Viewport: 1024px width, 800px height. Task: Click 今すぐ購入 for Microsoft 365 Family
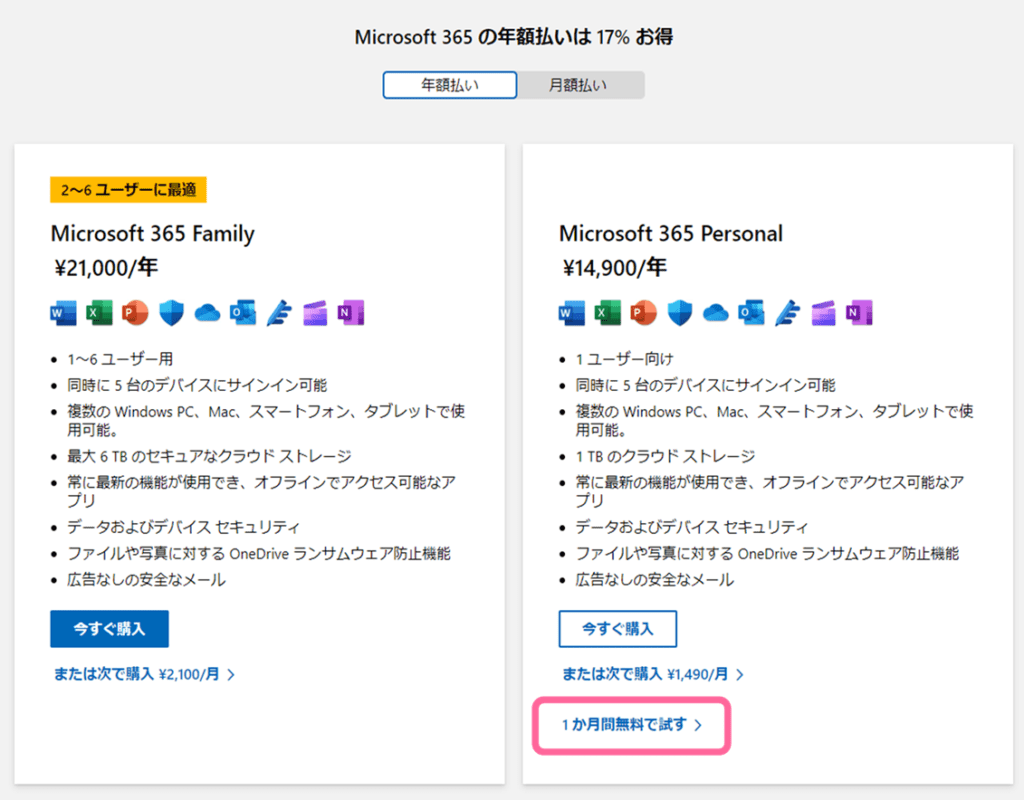109,629
